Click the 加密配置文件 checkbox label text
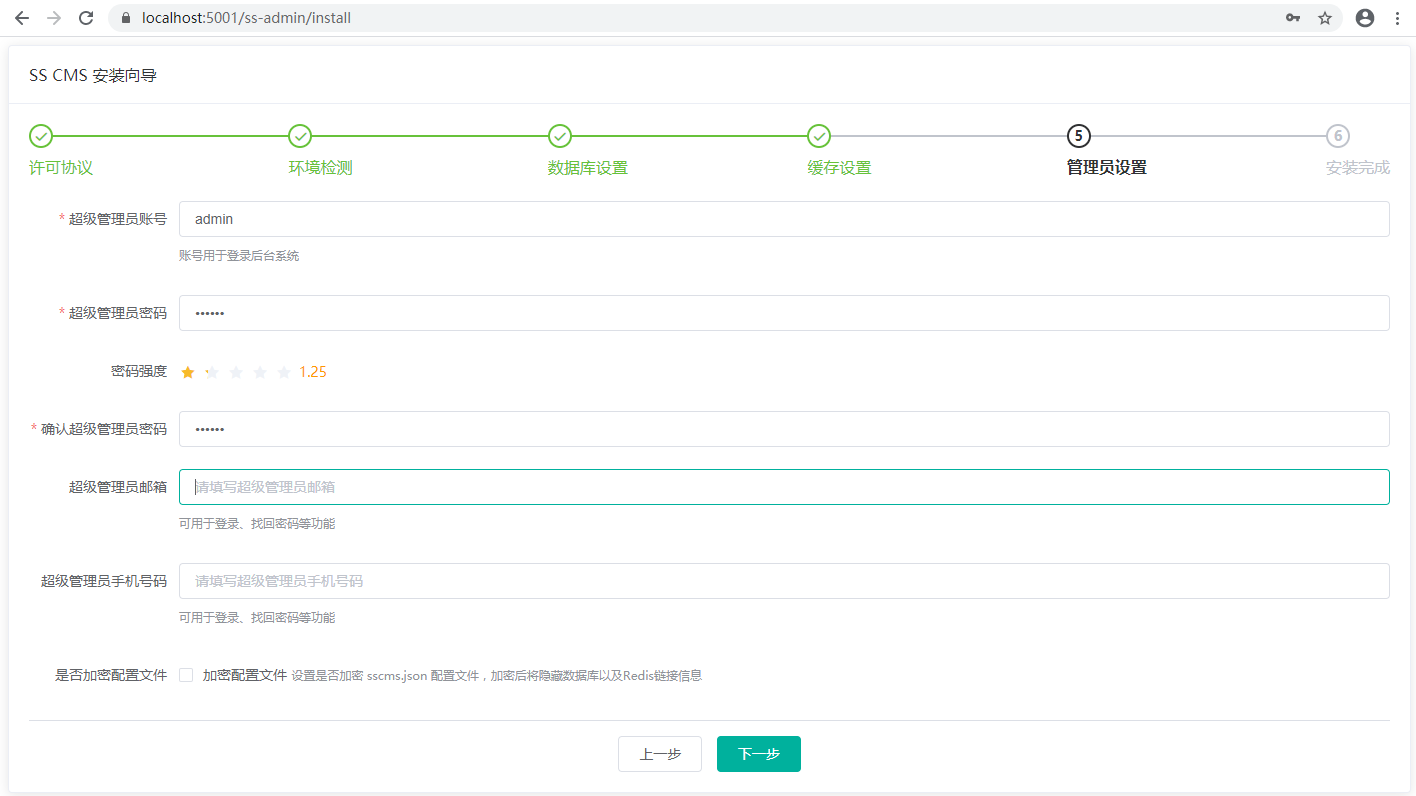The height and width of the screenshot is (796, 1416). pos(245,675)
